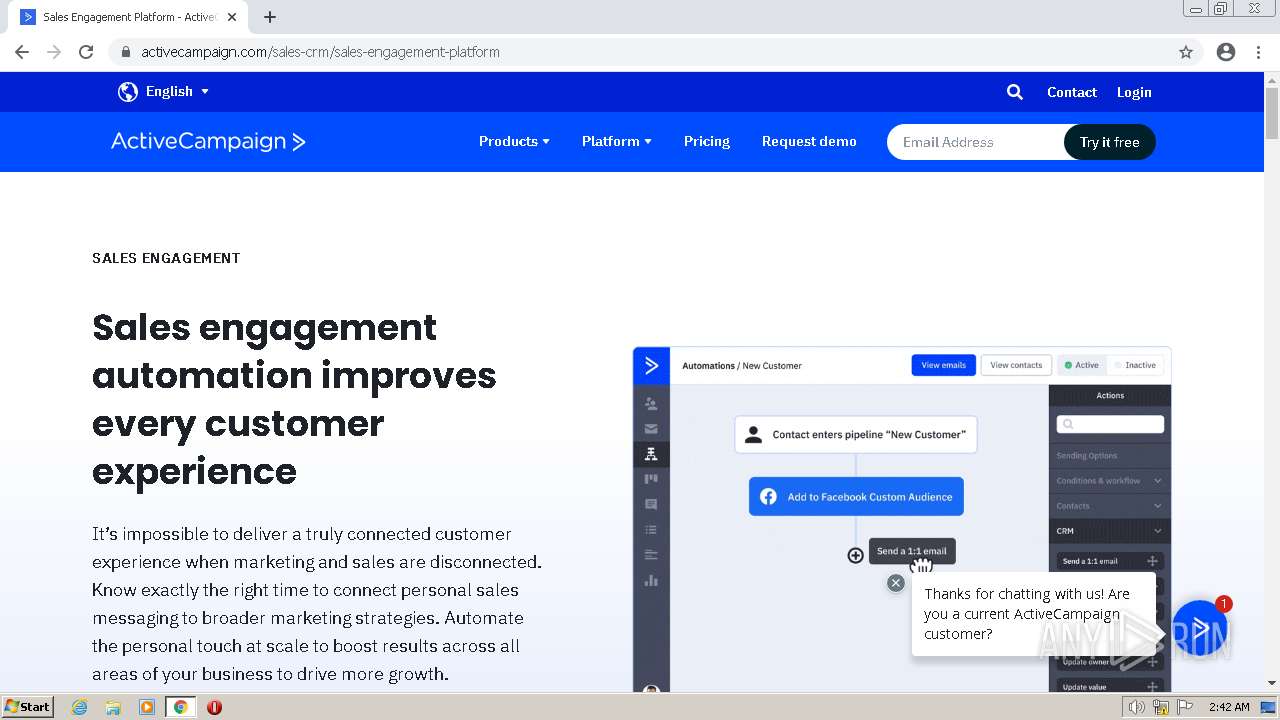Screen dimensions: 1280x720
Task: Click the padlock site info icon
Action: (125, 52)
